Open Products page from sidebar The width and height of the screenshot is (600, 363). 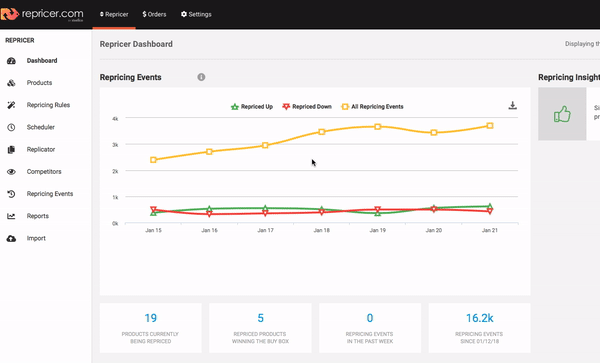tap(39, 83)
